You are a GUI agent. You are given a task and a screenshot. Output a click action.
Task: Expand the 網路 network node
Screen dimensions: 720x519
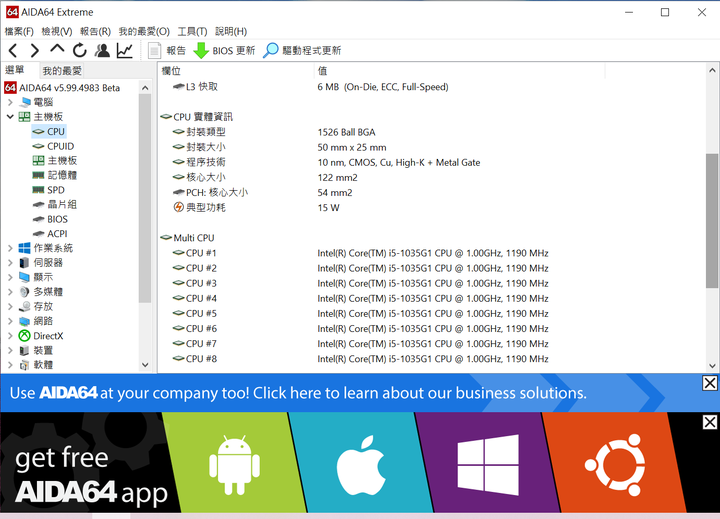(x=10, y=321)
